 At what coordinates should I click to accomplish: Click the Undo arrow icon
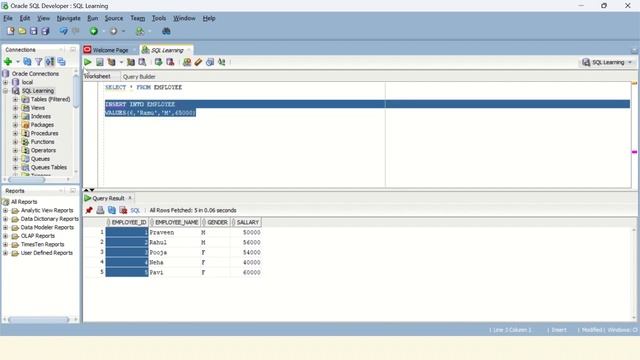point(63,31)
